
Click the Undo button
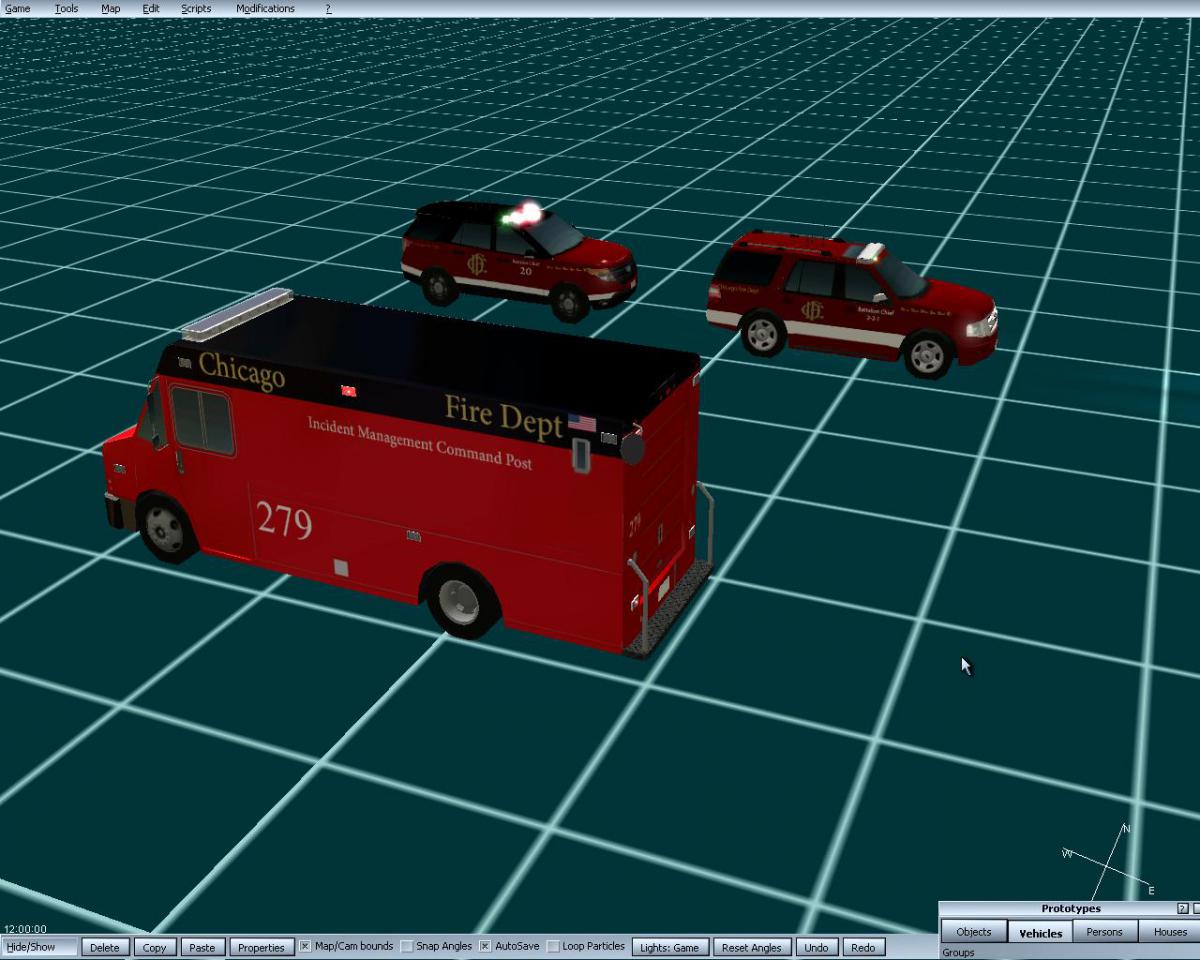[x=816, y=947]
